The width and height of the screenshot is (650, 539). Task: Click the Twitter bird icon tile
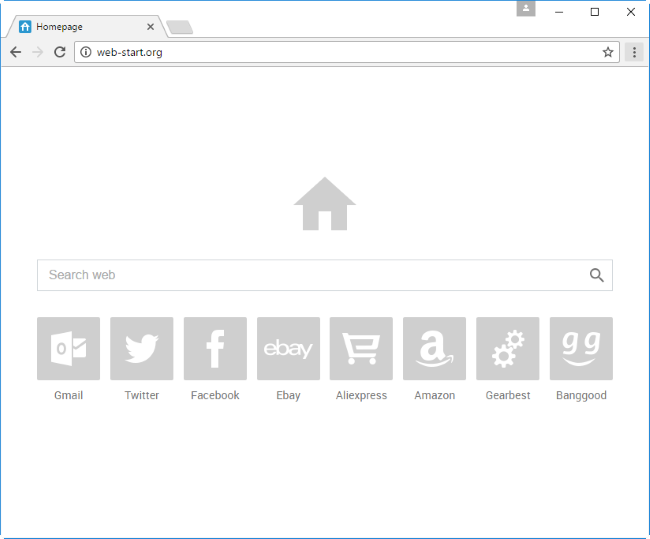coord(141,348)
